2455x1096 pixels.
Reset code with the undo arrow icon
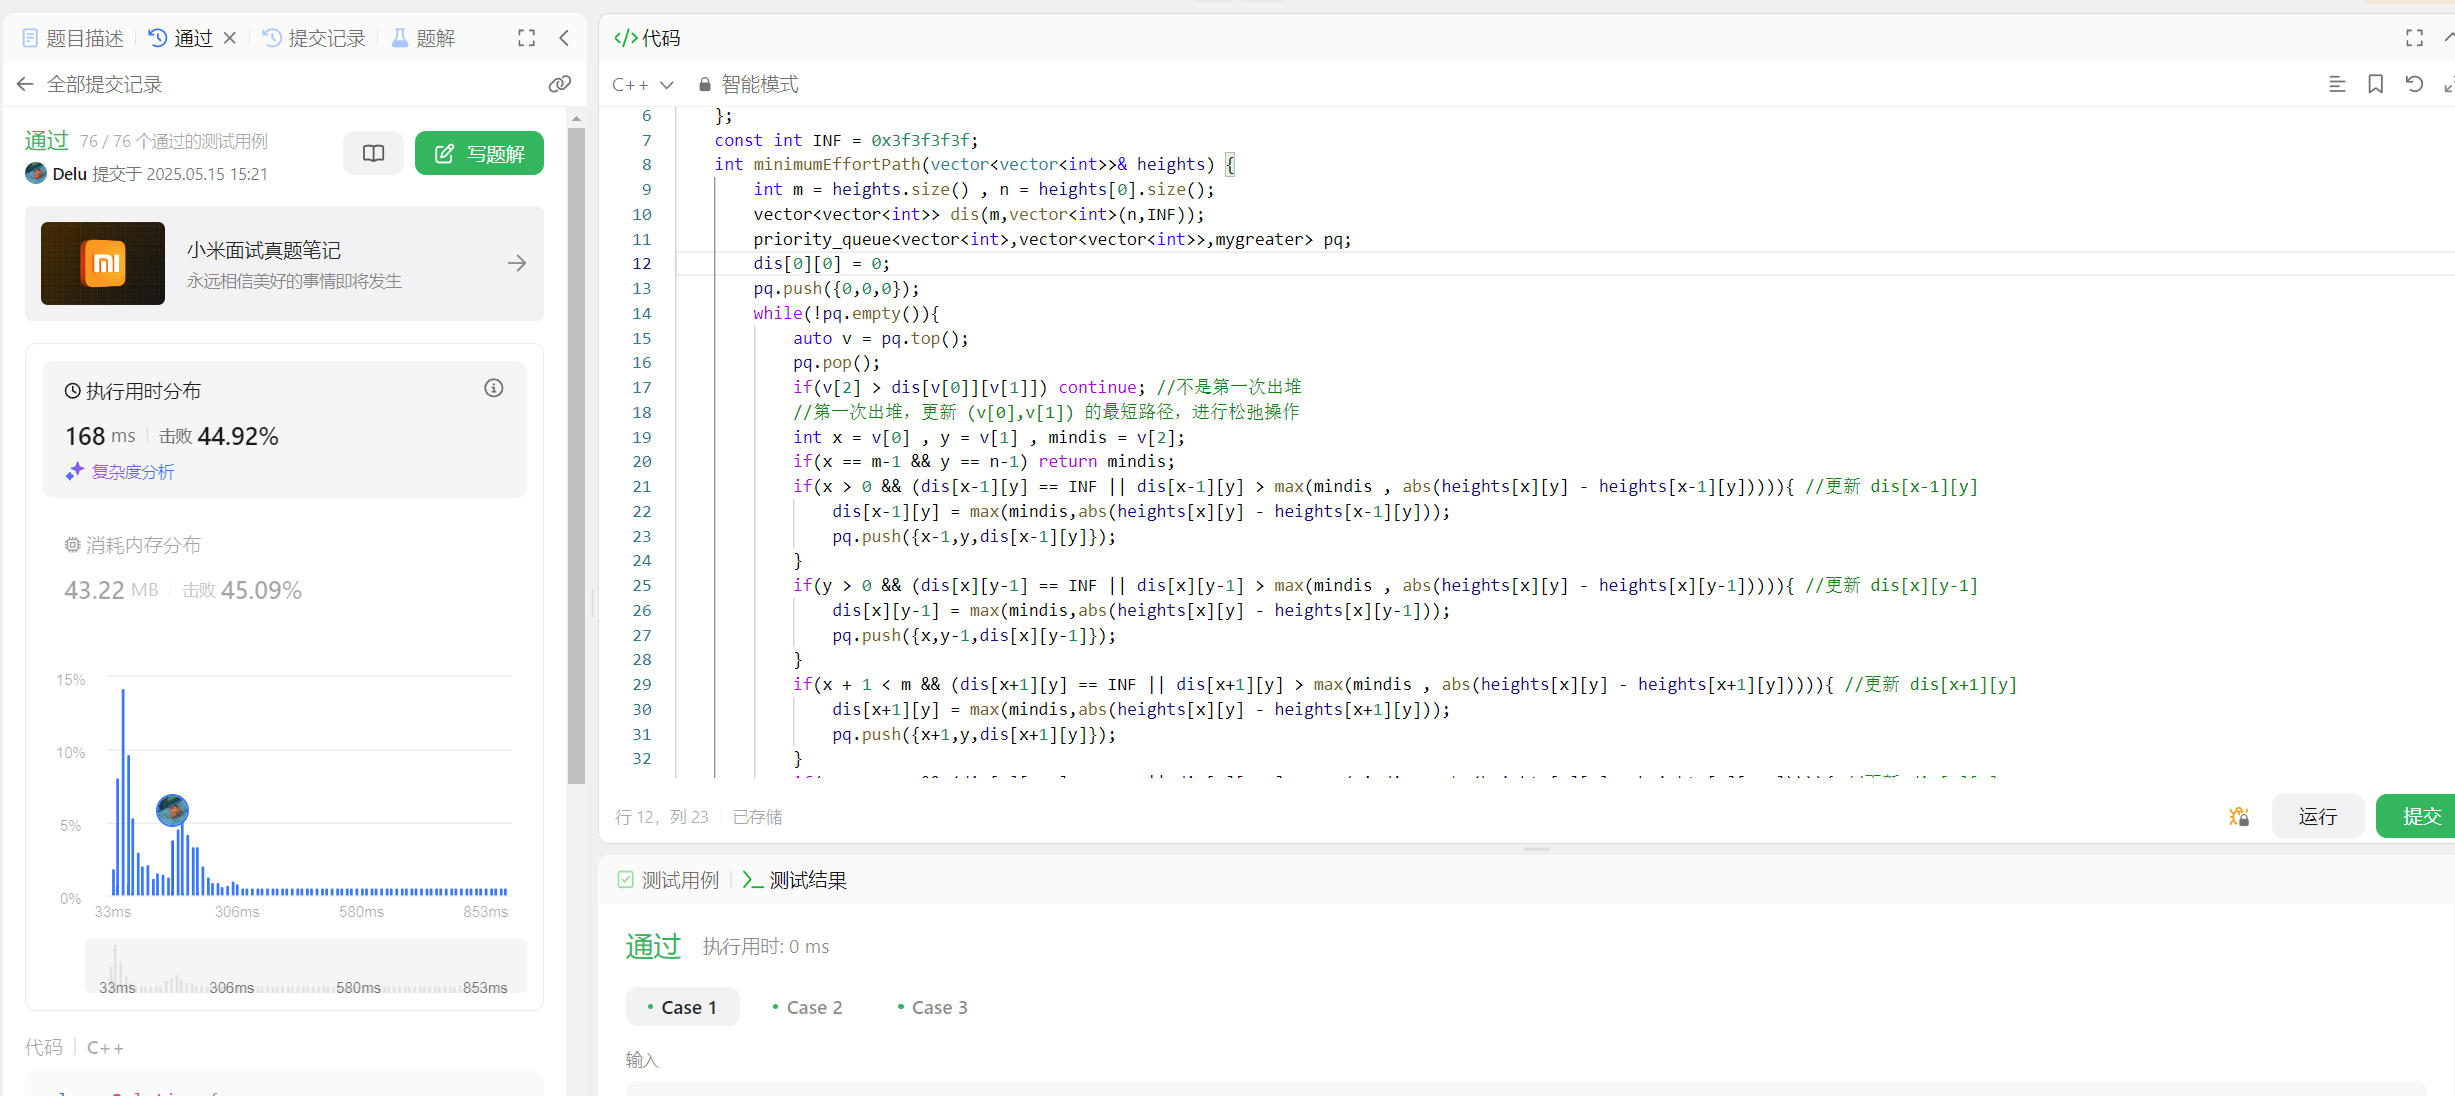(2414, 84)
